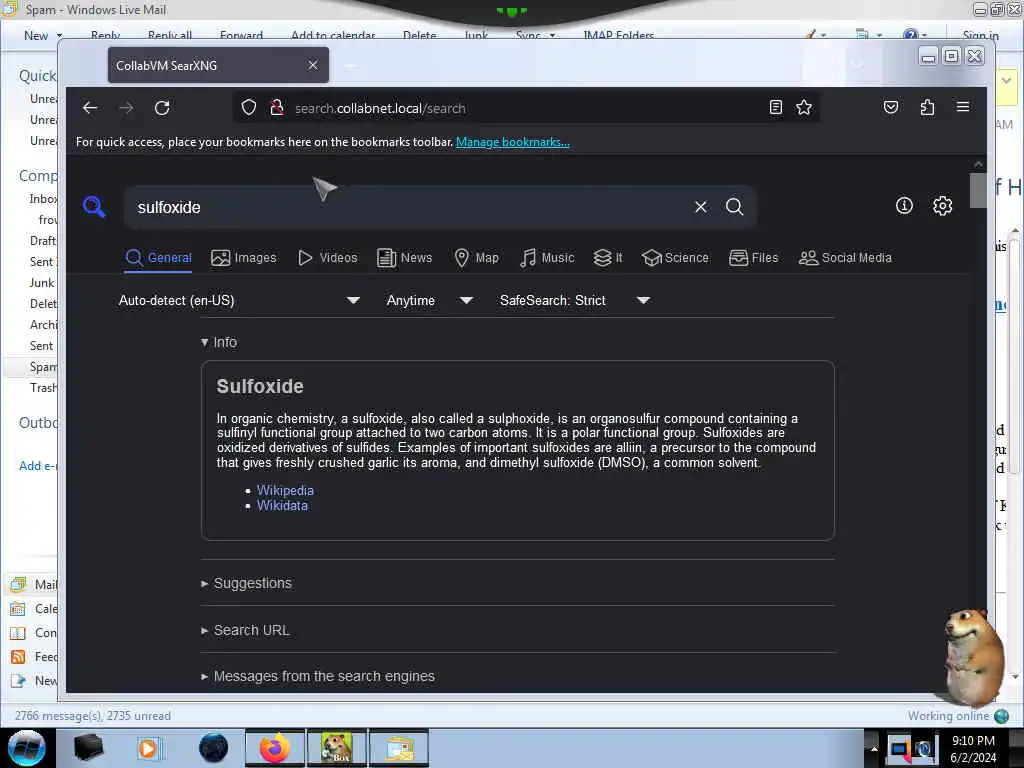
Task: Open the extensions puzzle icon
Action: 927,107
